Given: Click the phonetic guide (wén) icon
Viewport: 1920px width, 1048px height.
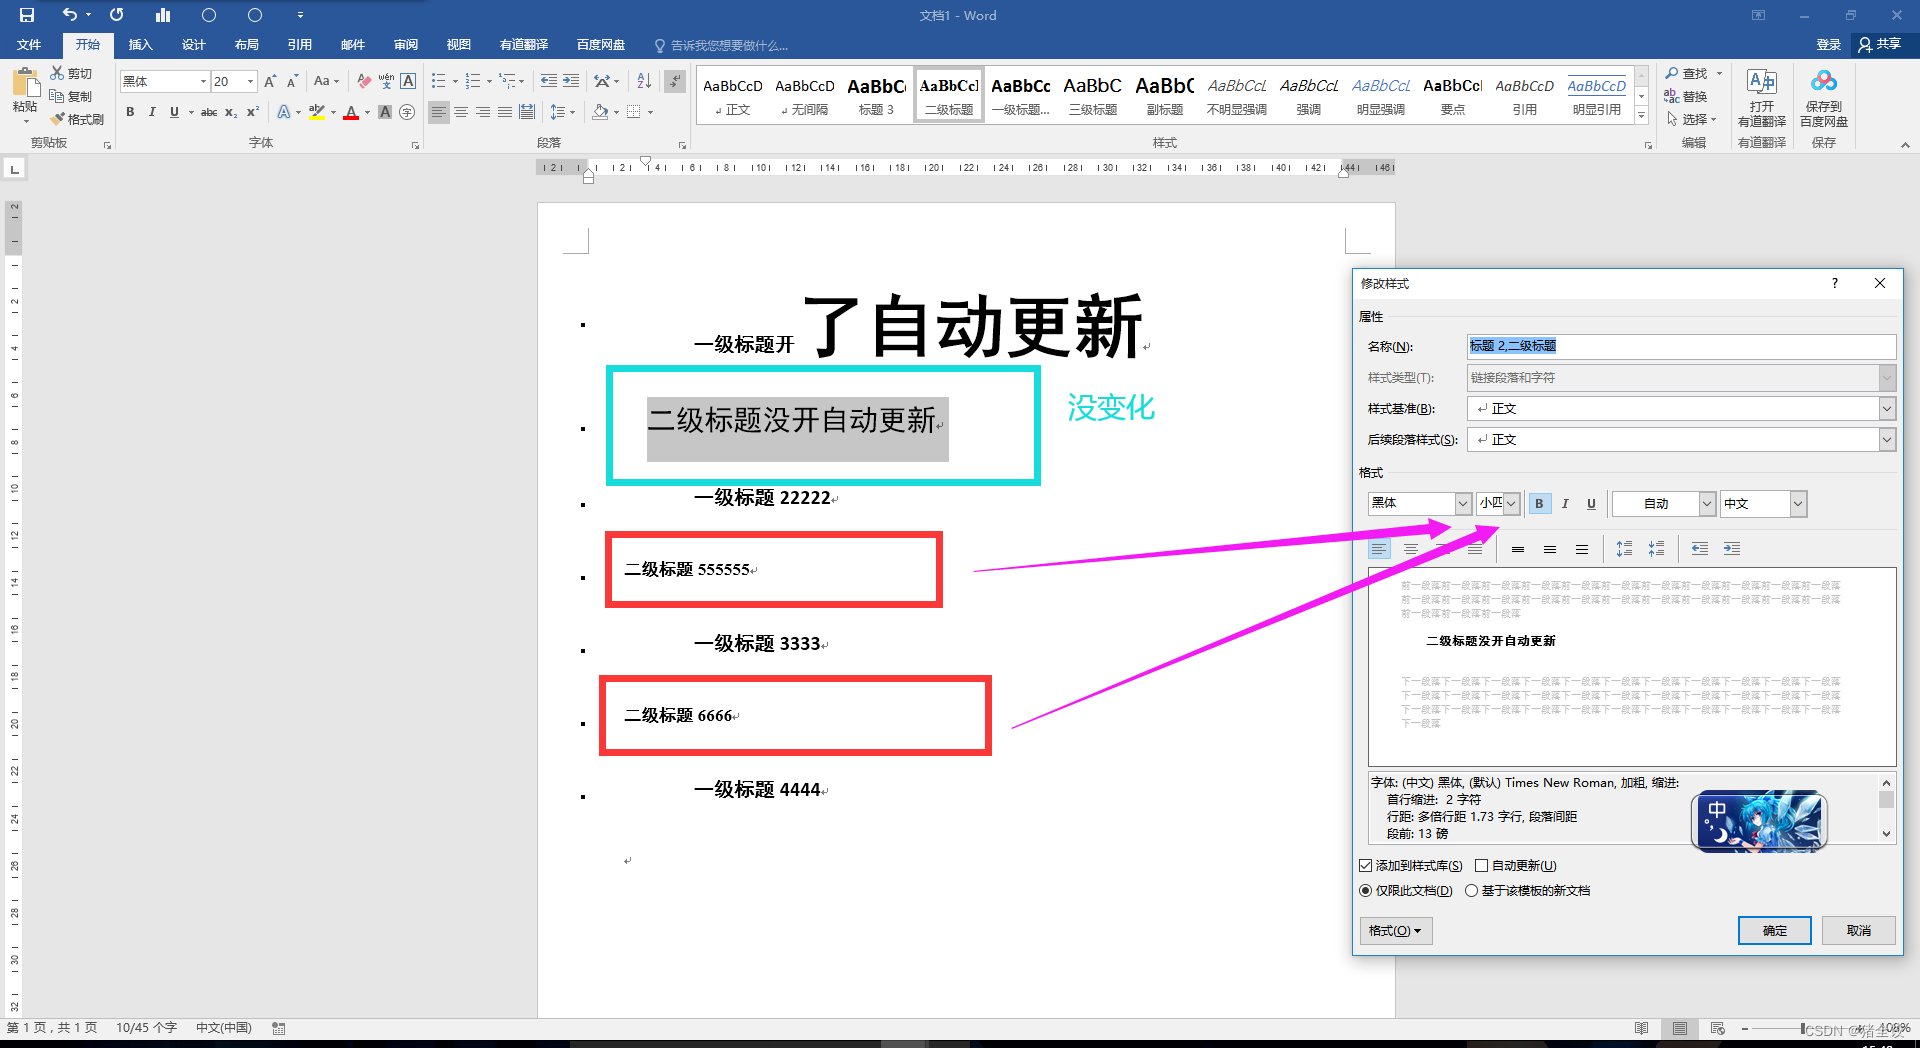Looking at the screenshot, I should (x=386, y=81).
